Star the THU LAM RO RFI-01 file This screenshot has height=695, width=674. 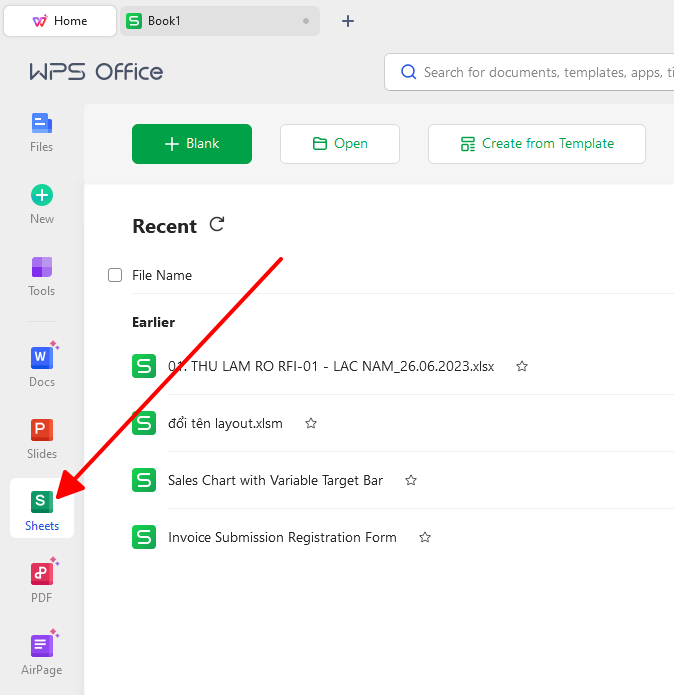tap(522, 367)
